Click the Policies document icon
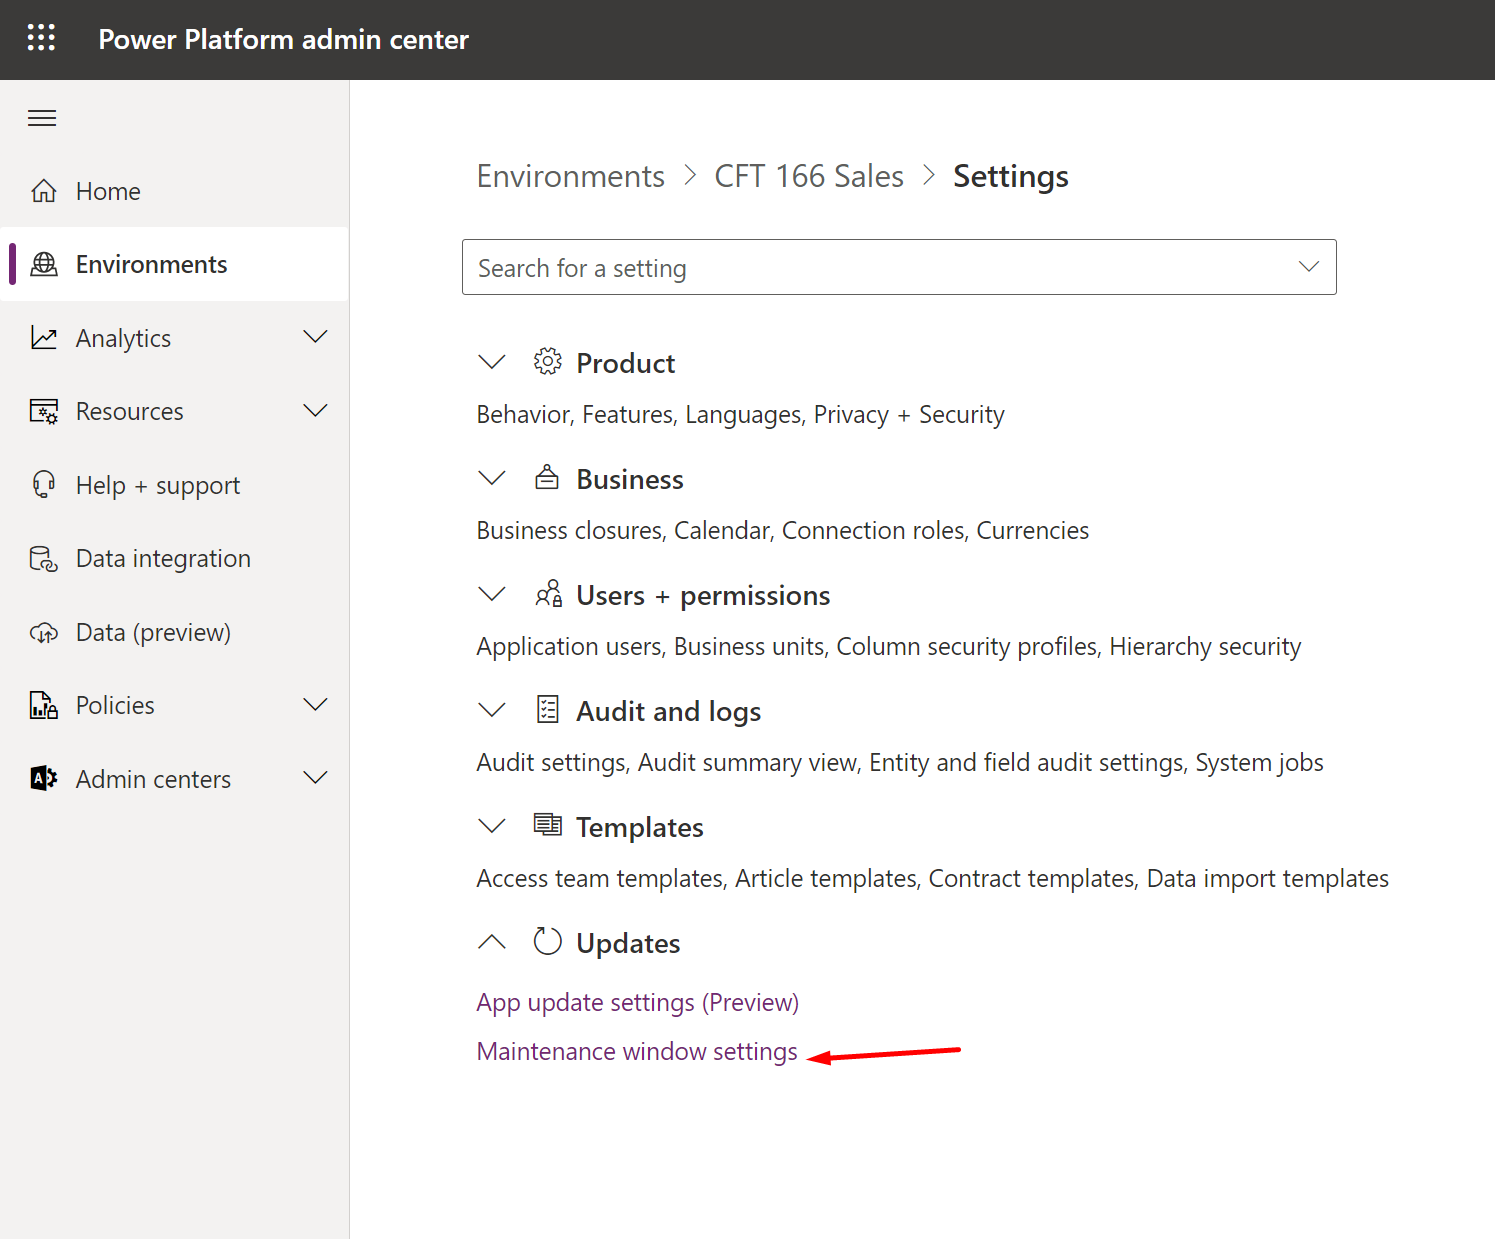This screenshot has height=1239, width=1495. tap(44, 705)
